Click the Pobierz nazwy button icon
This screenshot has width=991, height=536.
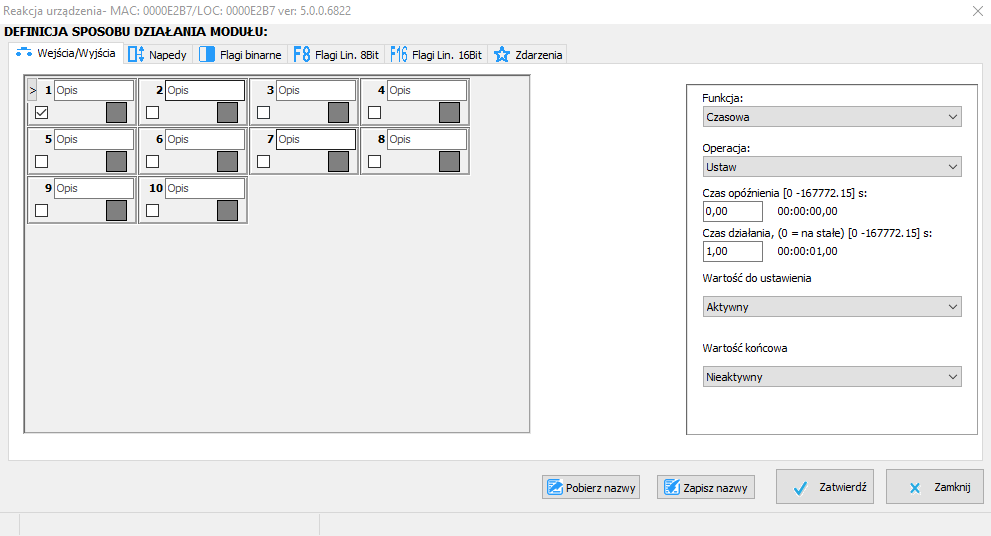click(x=555, y=487)
